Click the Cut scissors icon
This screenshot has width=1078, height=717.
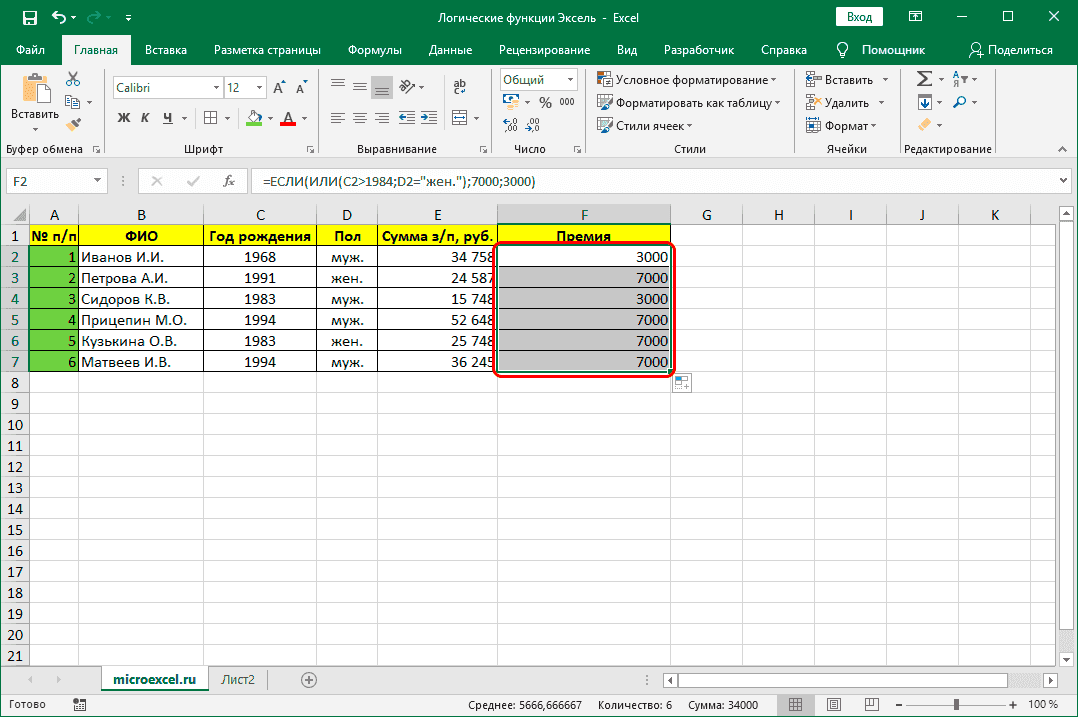(73, 80)
